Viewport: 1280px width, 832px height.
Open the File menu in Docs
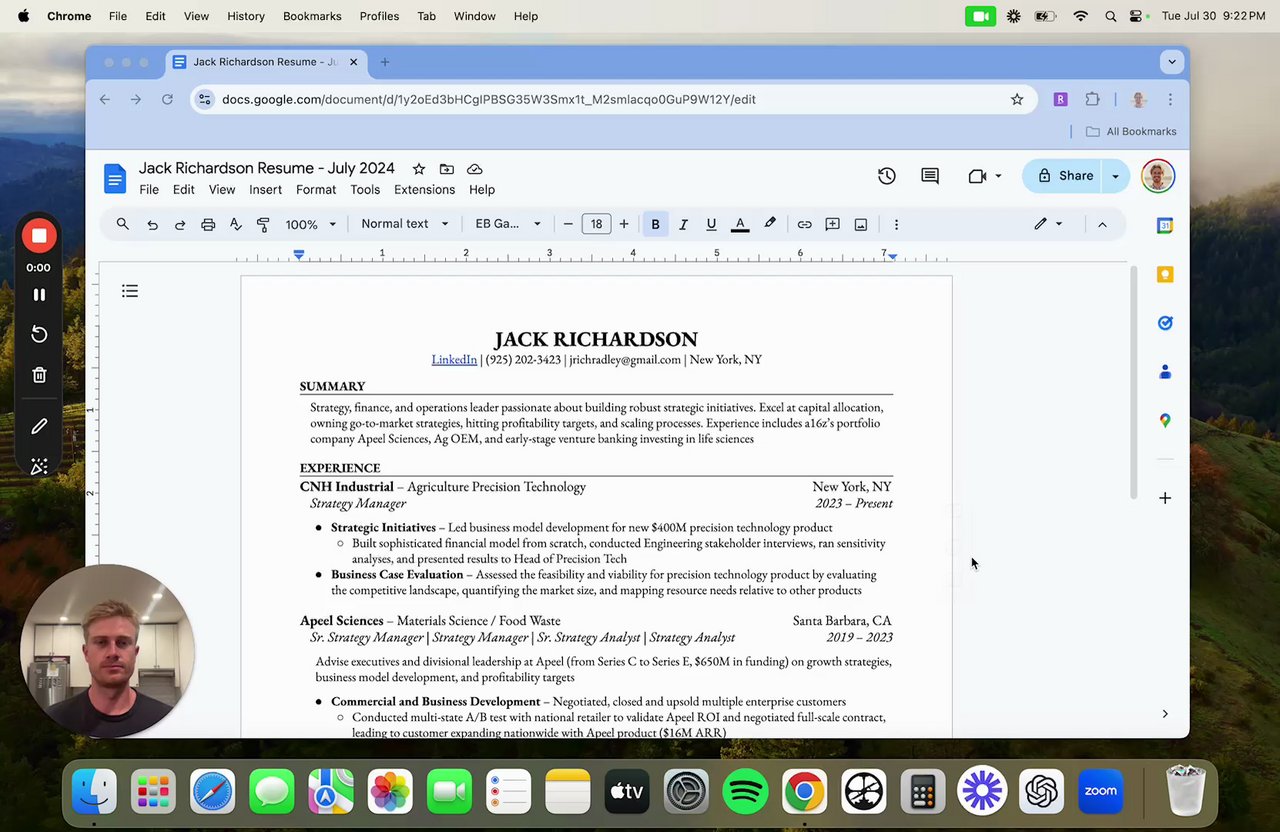coord(149,190)
